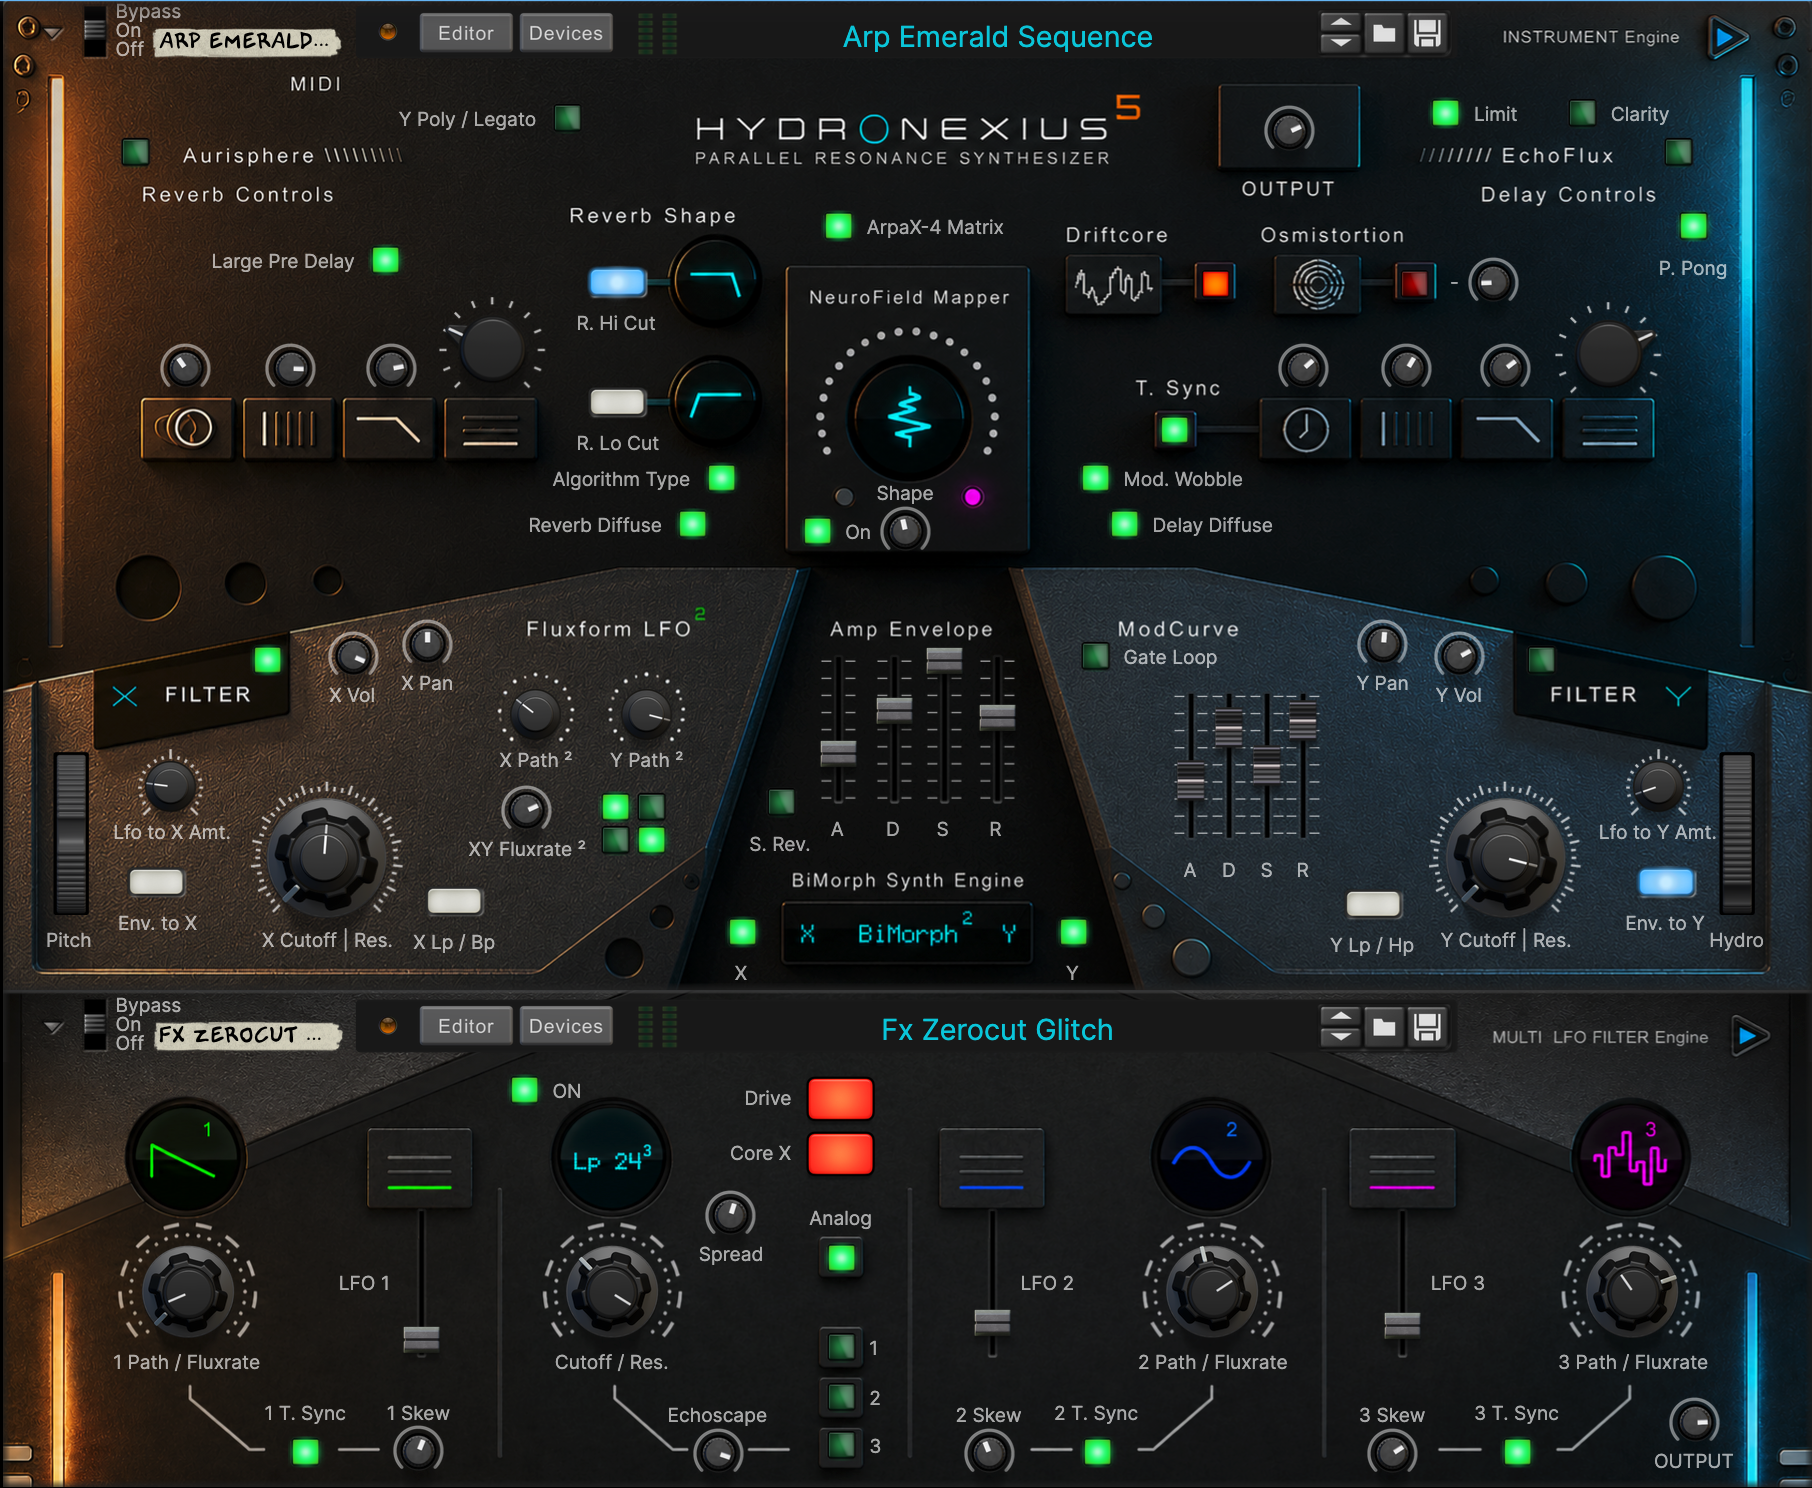
Task: Toggle the ArpaX-4 Matrix switch
Action: click(838, 226)
